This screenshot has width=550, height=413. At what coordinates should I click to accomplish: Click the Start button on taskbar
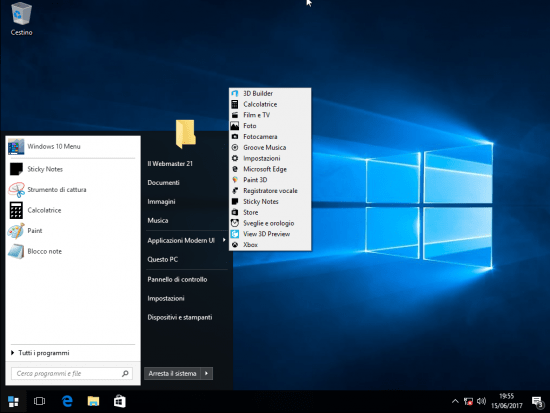(x=13, y=401)
